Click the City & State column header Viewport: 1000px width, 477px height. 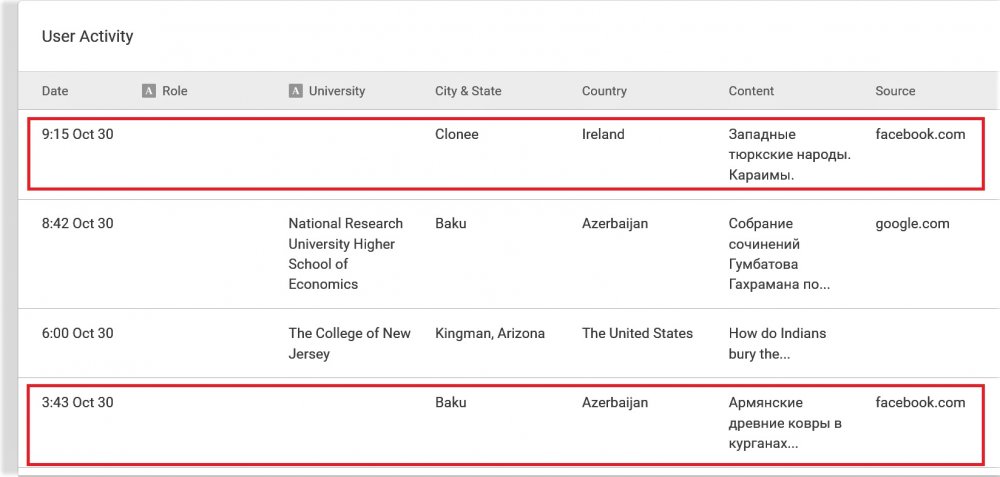(468, 91)
